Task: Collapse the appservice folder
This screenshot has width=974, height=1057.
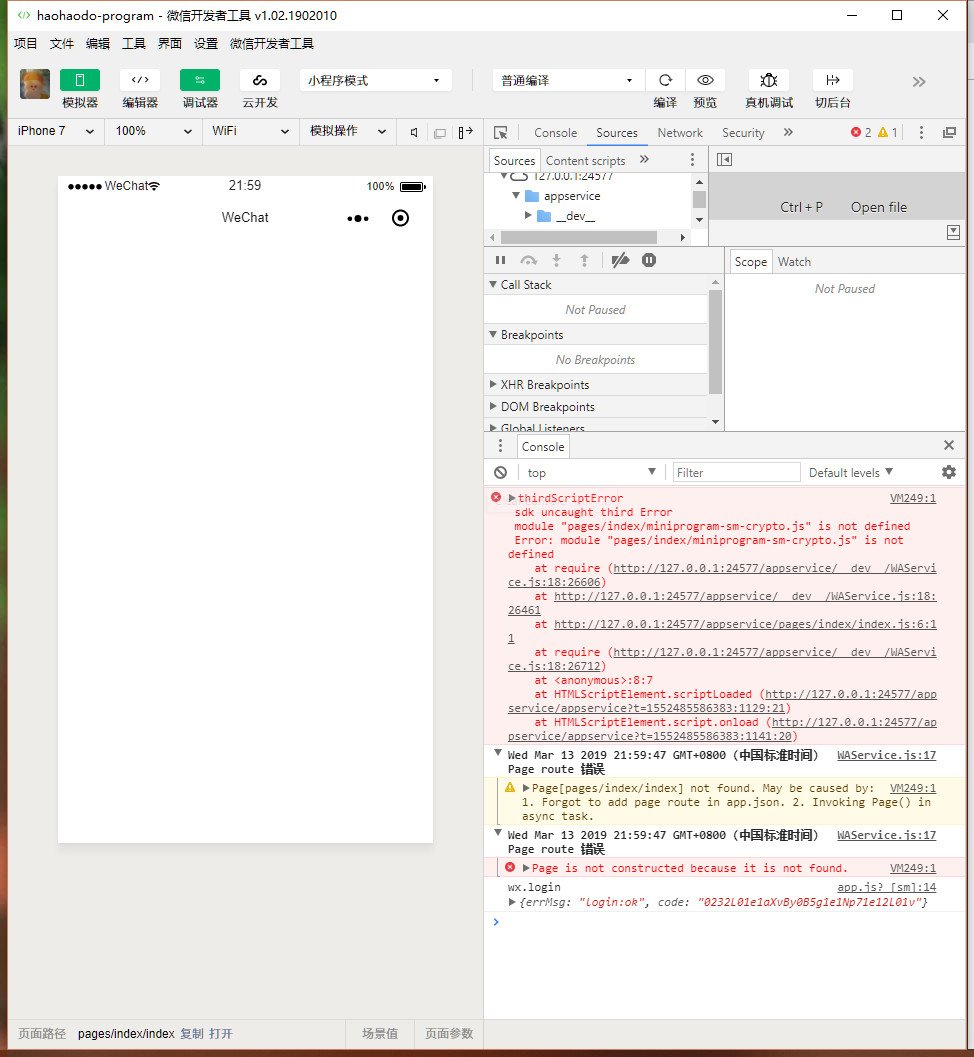Action: [x=516, y=195]
